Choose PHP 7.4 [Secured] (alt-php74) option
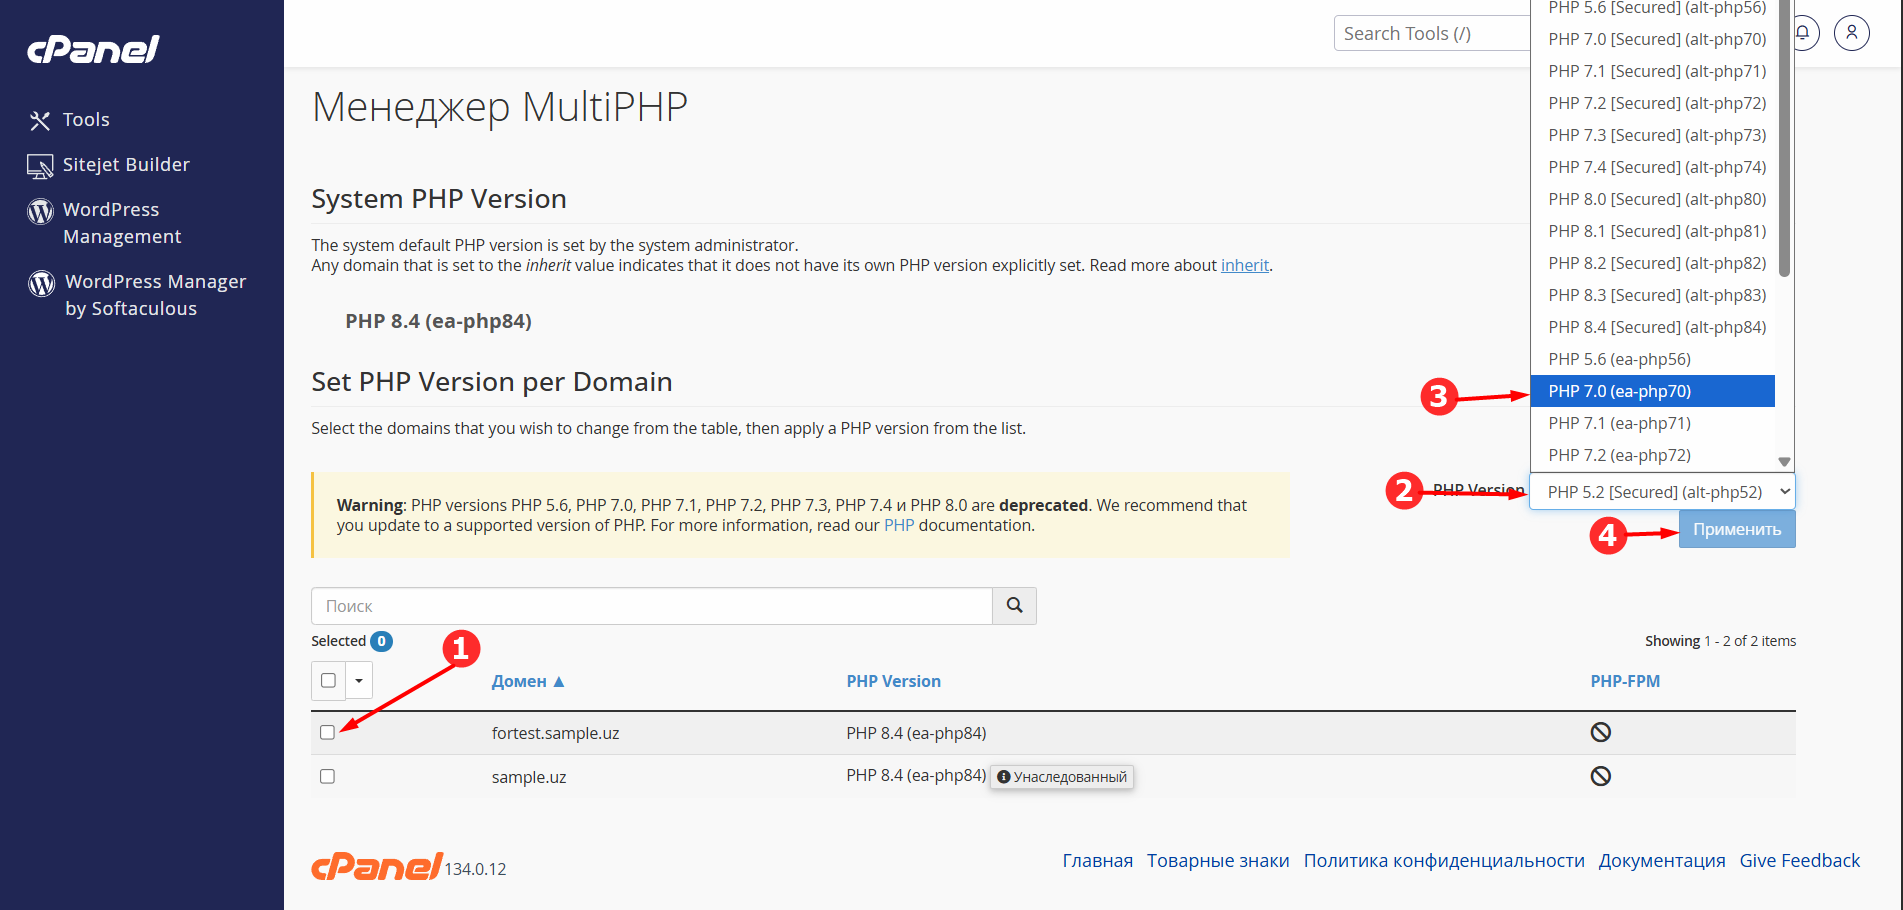This screenshot has height=910, width=1903. (x=1652, y=167)
